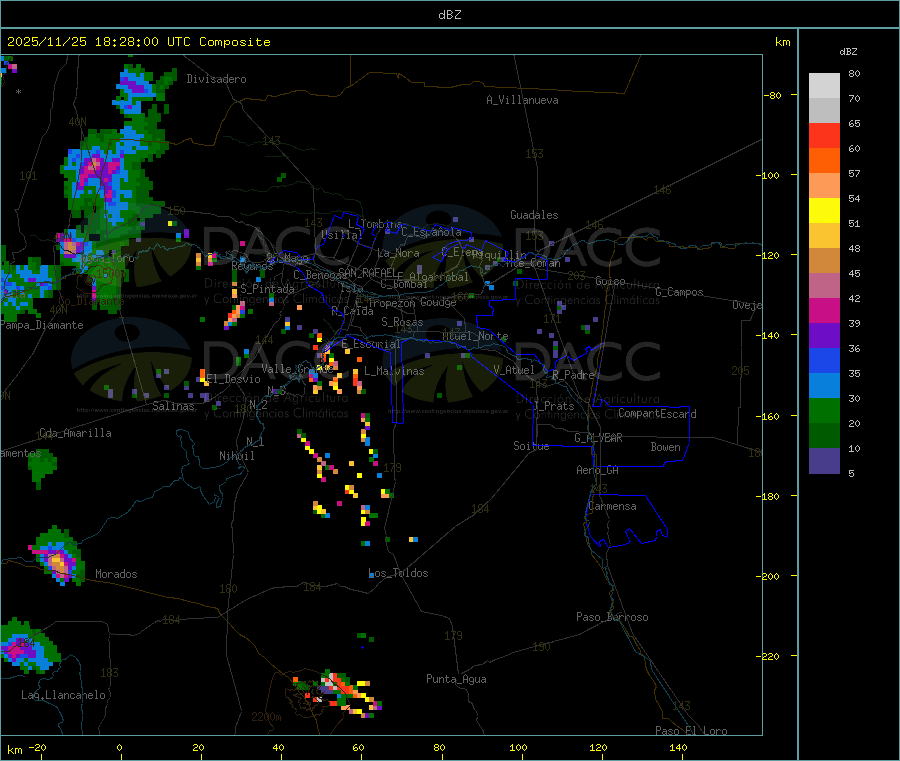Viewport: 900px width, 761px height.
Task: Click the A_Villanueva location label
Action: pyautogui.click(x=522, y=100)
